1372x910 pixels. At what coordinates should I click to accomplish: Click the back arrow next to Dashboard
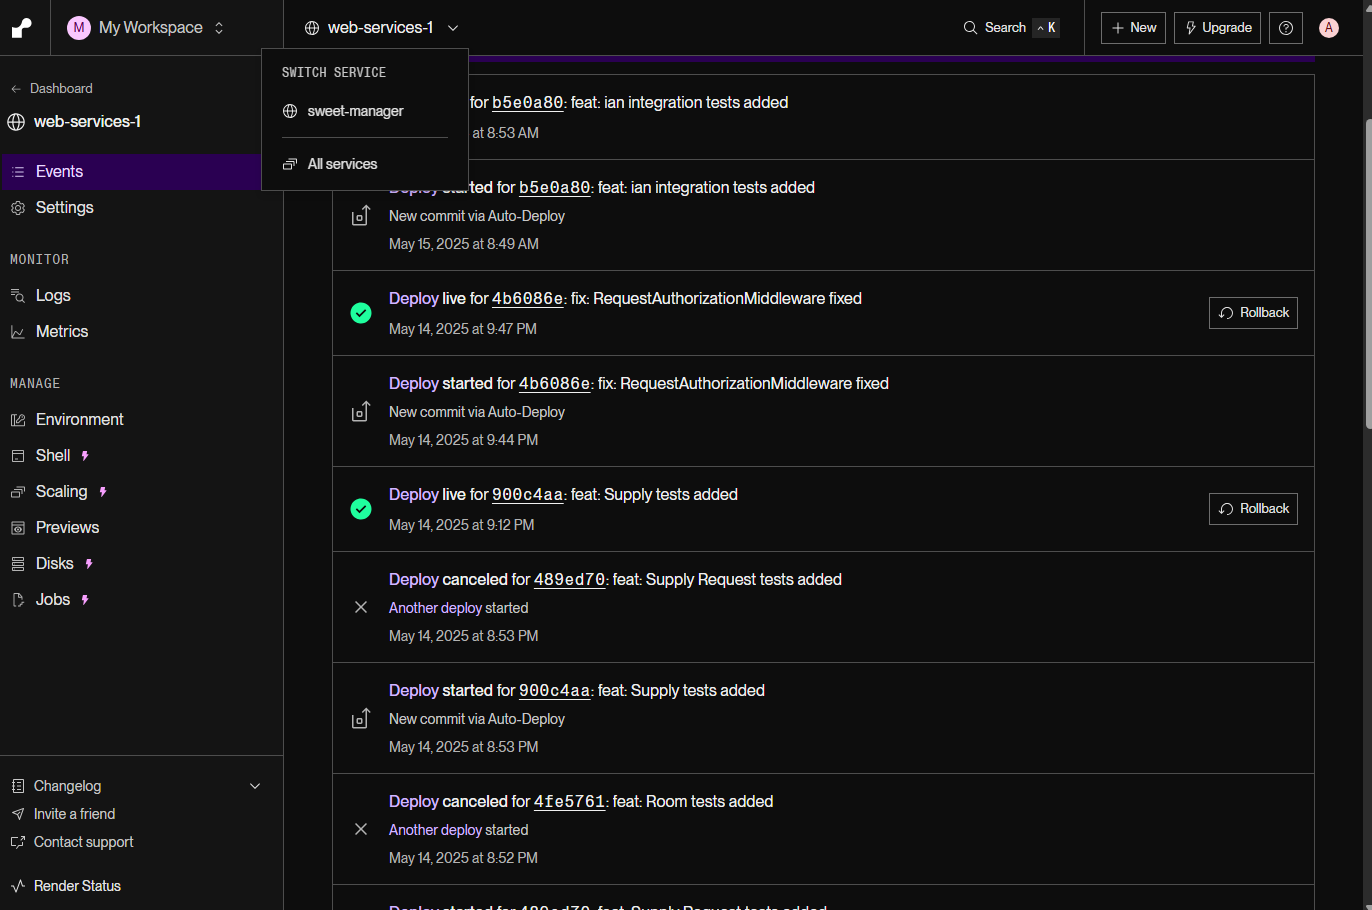[16, 89]
